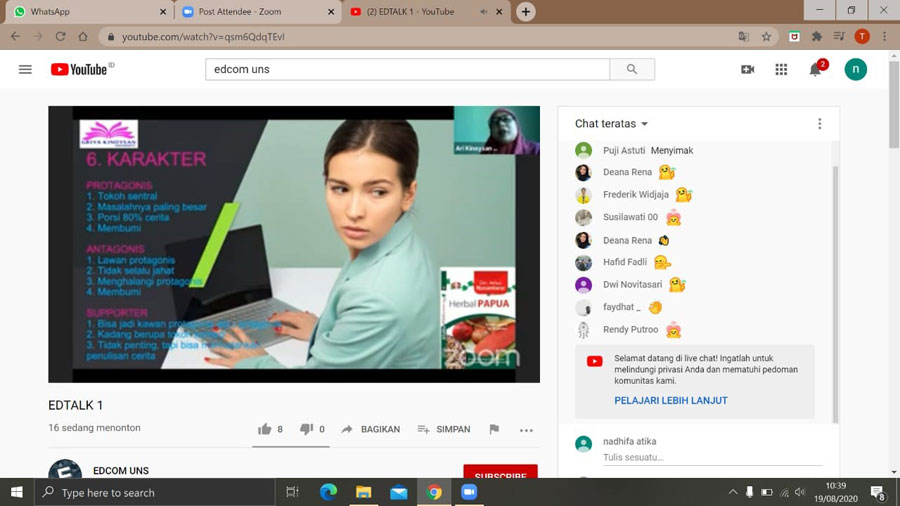Open the volume tray icon
900x506 pixels.
click(x=801, y=492)
